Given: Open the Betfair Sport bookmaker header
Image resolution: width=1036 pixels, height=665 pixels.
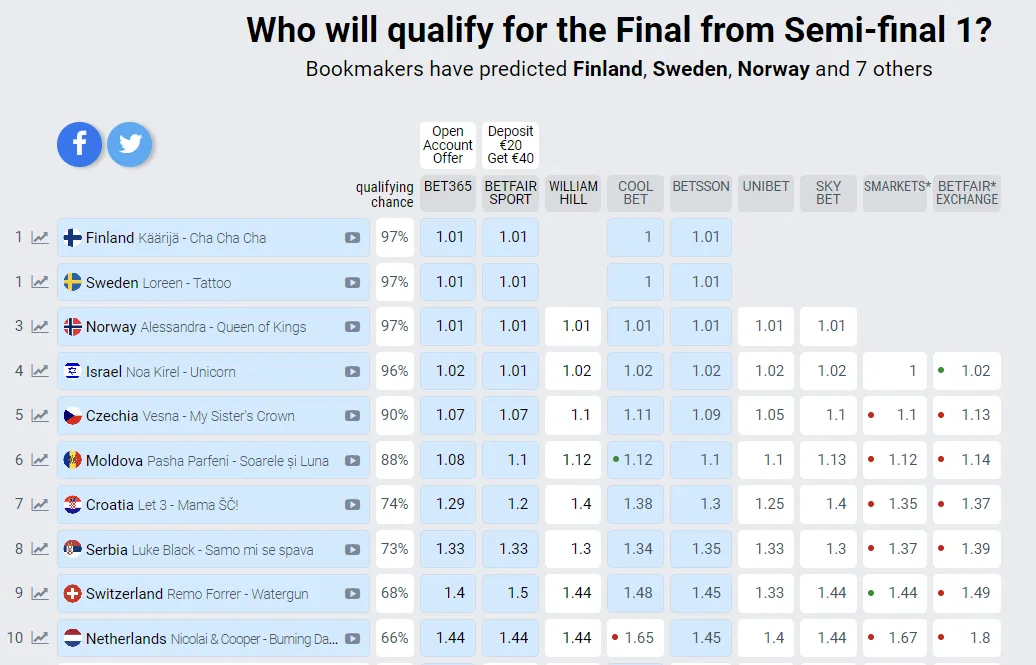Looking at the screenshot, I should 510,193.
